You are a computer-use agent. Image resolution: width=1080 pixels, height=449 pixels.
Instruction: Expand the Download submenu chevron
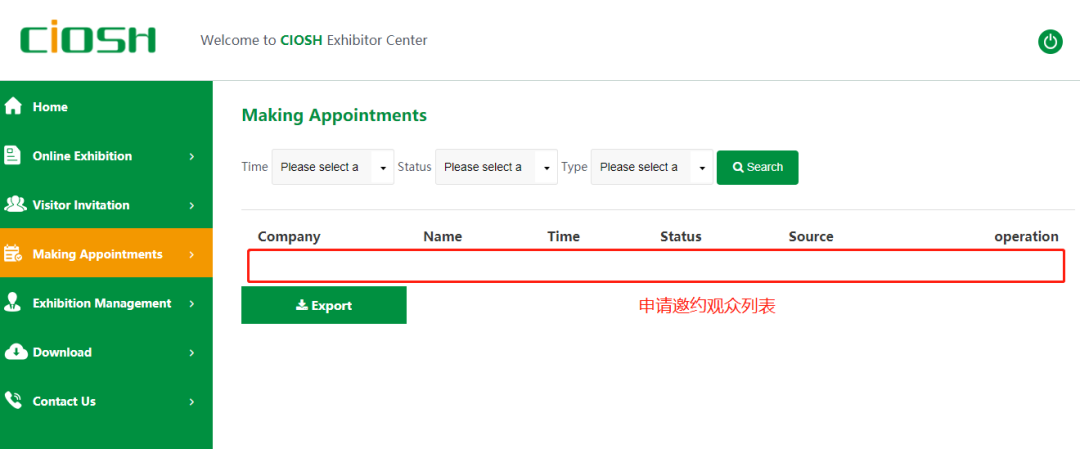192,353
